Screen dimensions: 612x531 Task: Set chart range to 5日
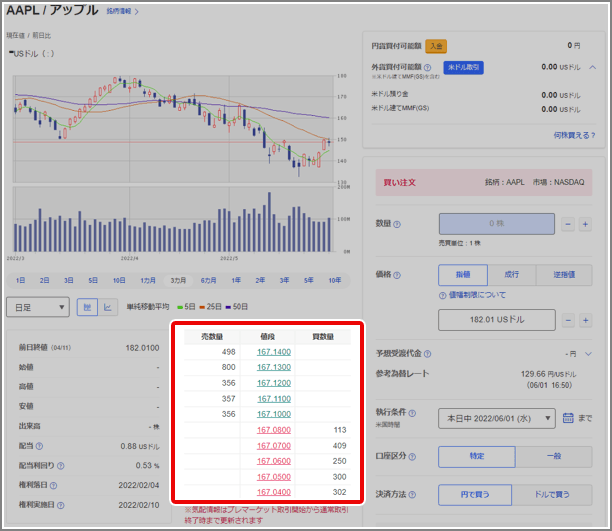click(x=93, y=280)
